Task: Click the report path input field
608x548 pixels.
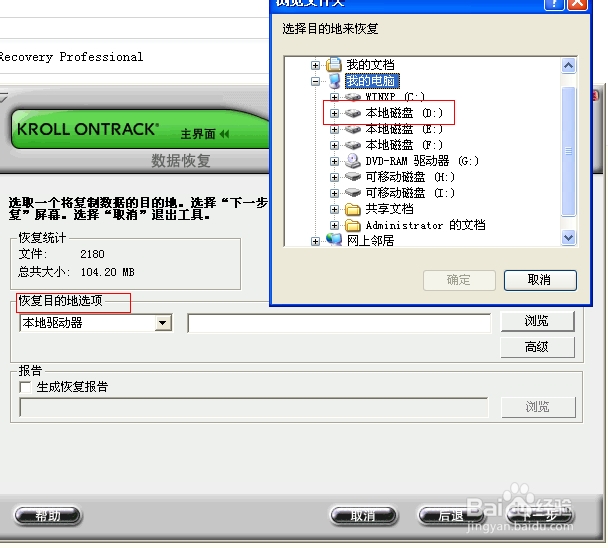Action: point(254,407)
